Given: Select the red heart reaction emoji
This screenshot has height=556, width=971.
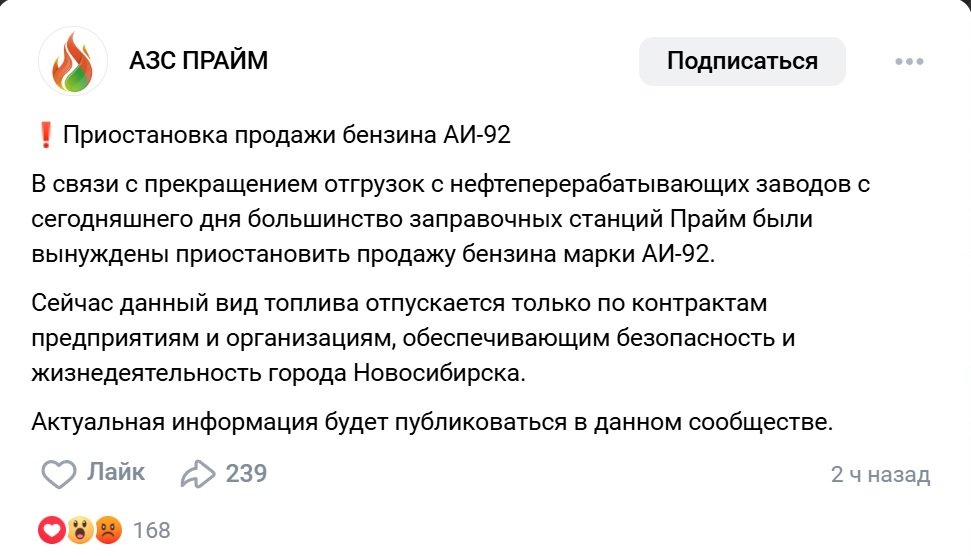Looking at the screenshot, I should tap(52, 530).
